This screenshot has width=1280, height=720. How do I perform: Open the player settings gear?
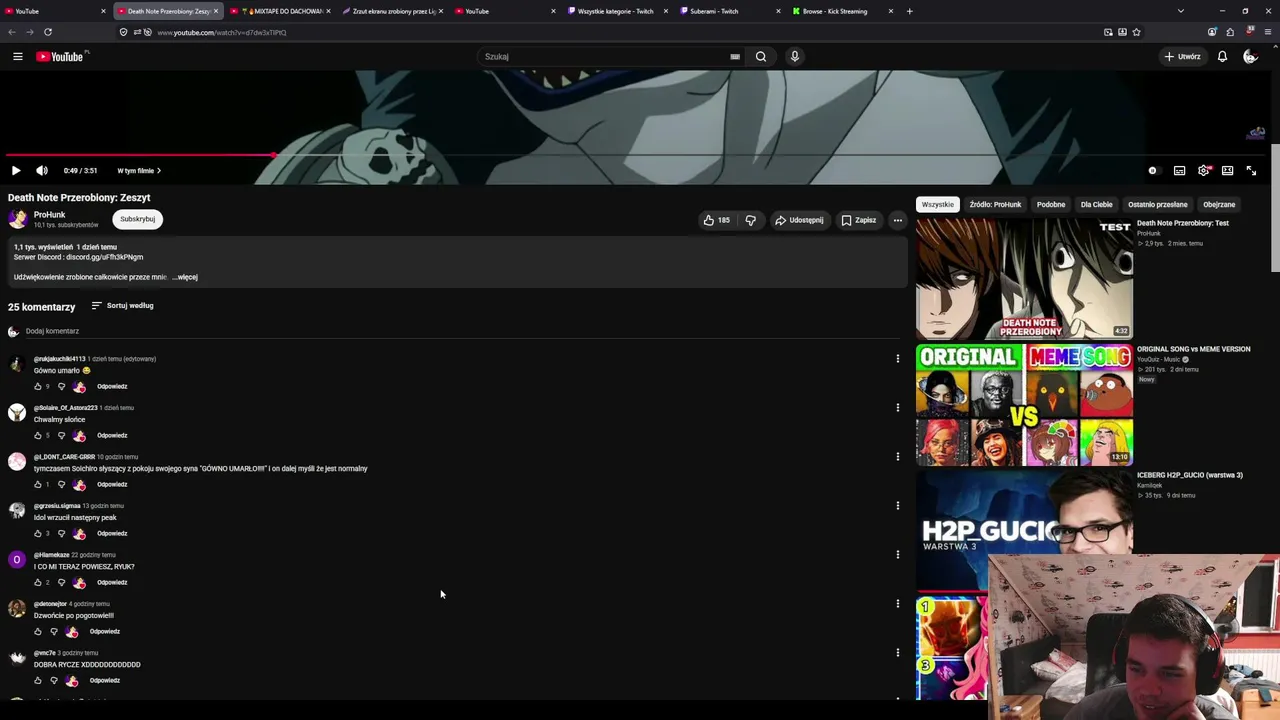(1204, 171)
